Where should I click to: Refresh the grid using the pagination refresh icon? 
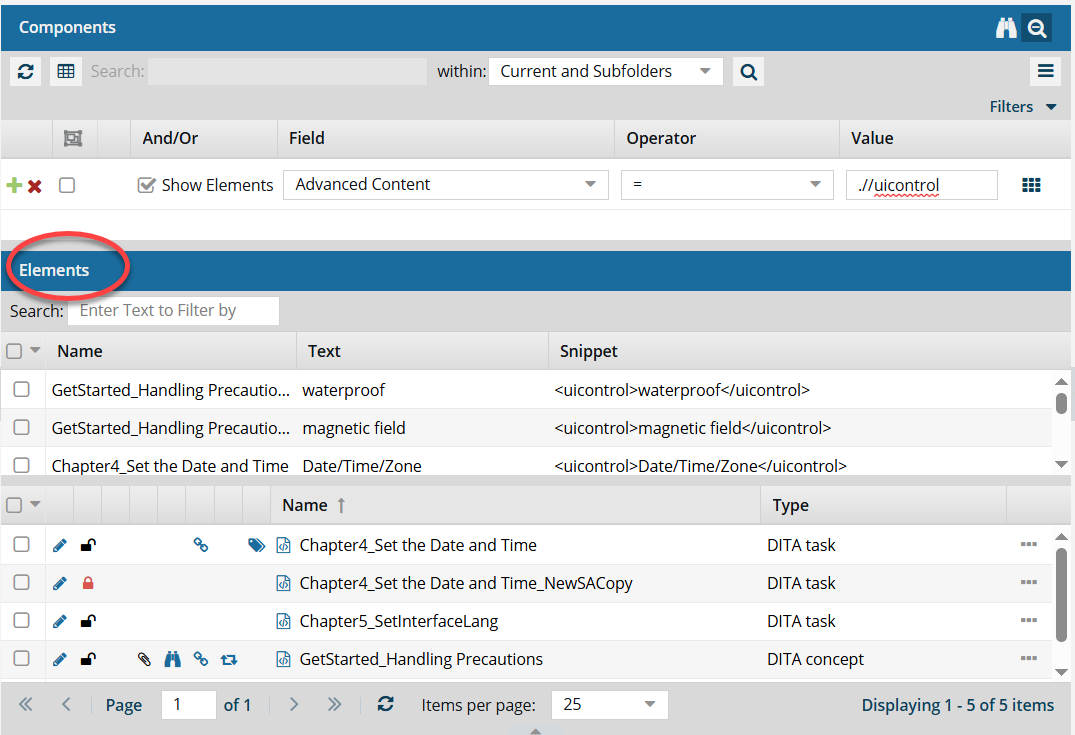pos(385,704)
